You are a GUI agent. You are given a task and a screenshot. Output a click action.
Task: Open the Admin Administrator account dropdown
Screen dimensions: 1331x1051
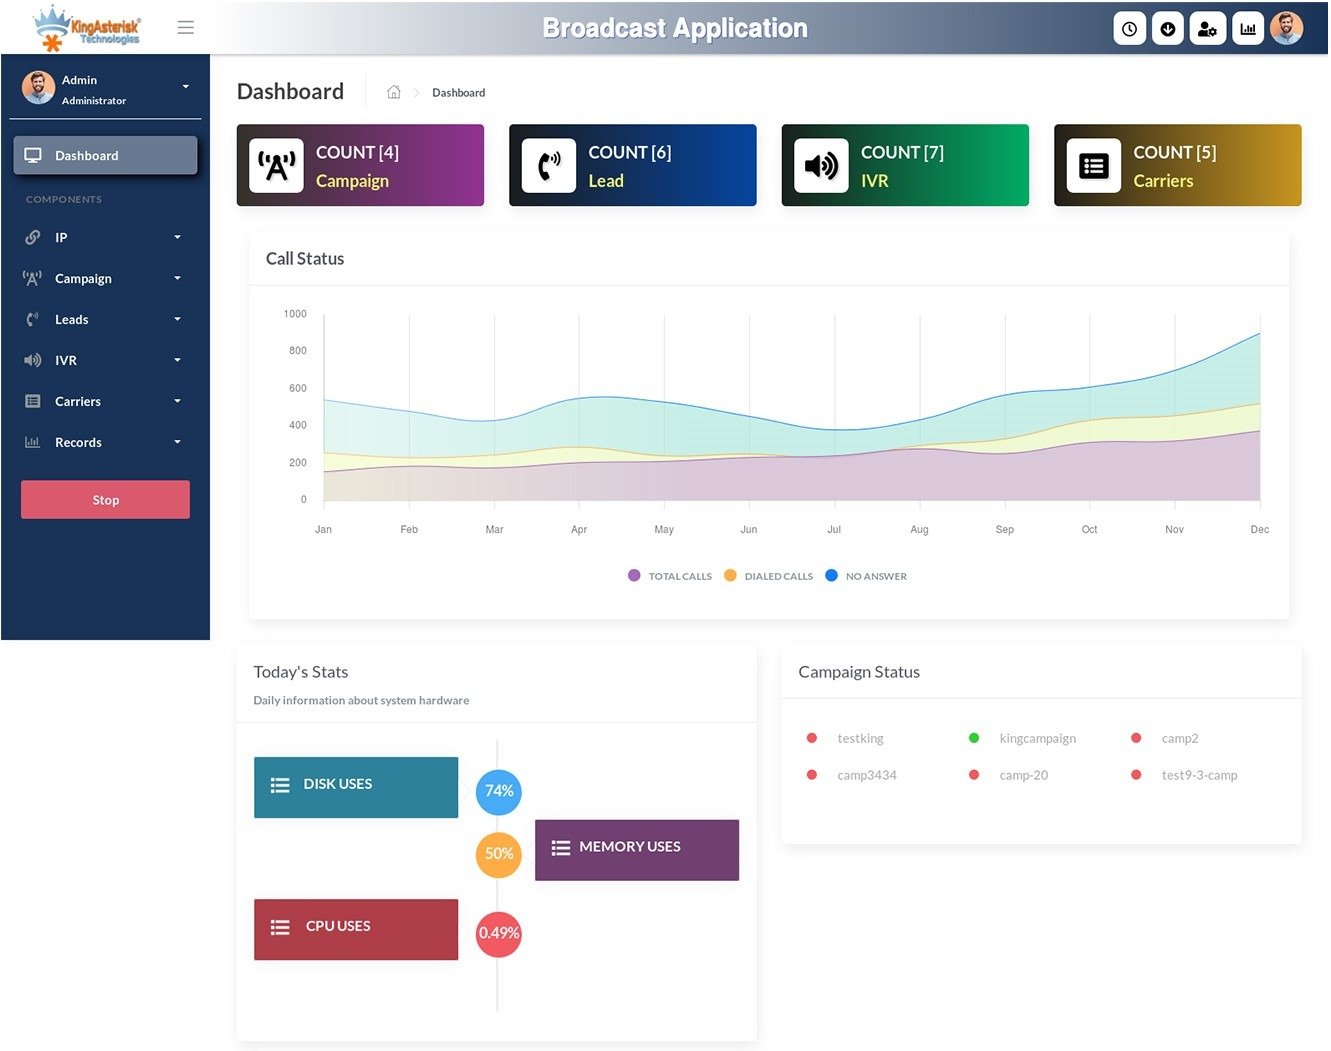[105, 88]
